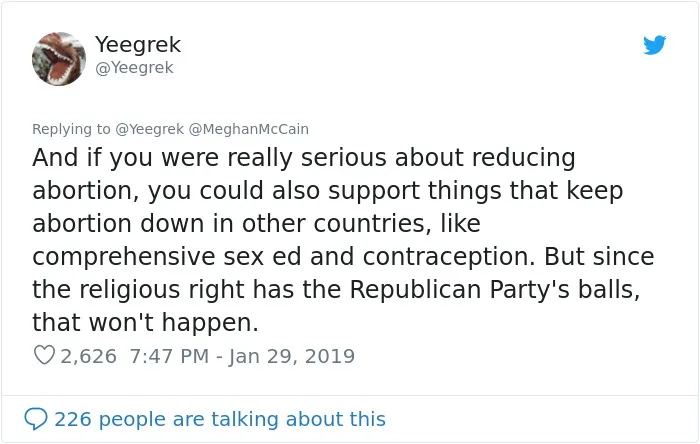Click the Twitter bird logo
The height and width of the screenshot is (444, 700).
click(x=654, y=45)
